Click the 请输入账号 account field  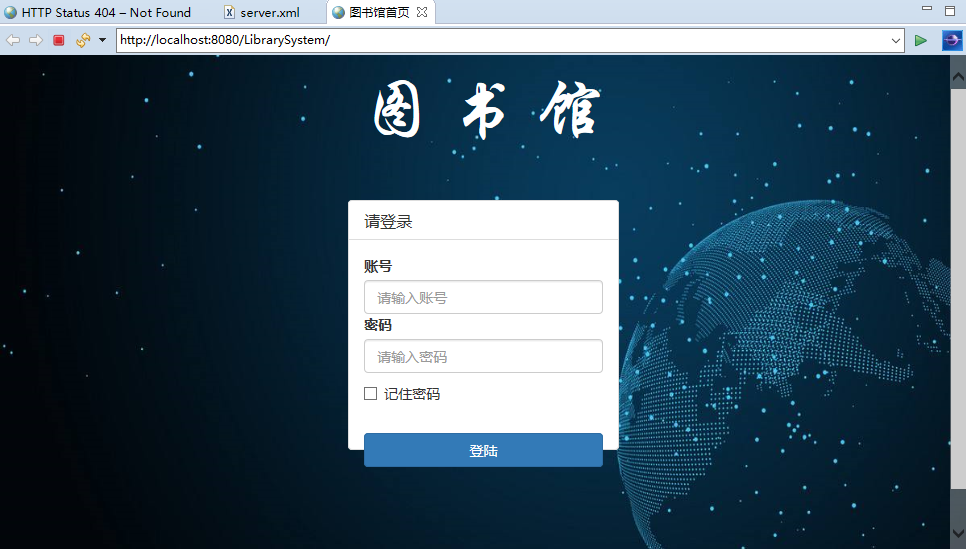[483, 297]
